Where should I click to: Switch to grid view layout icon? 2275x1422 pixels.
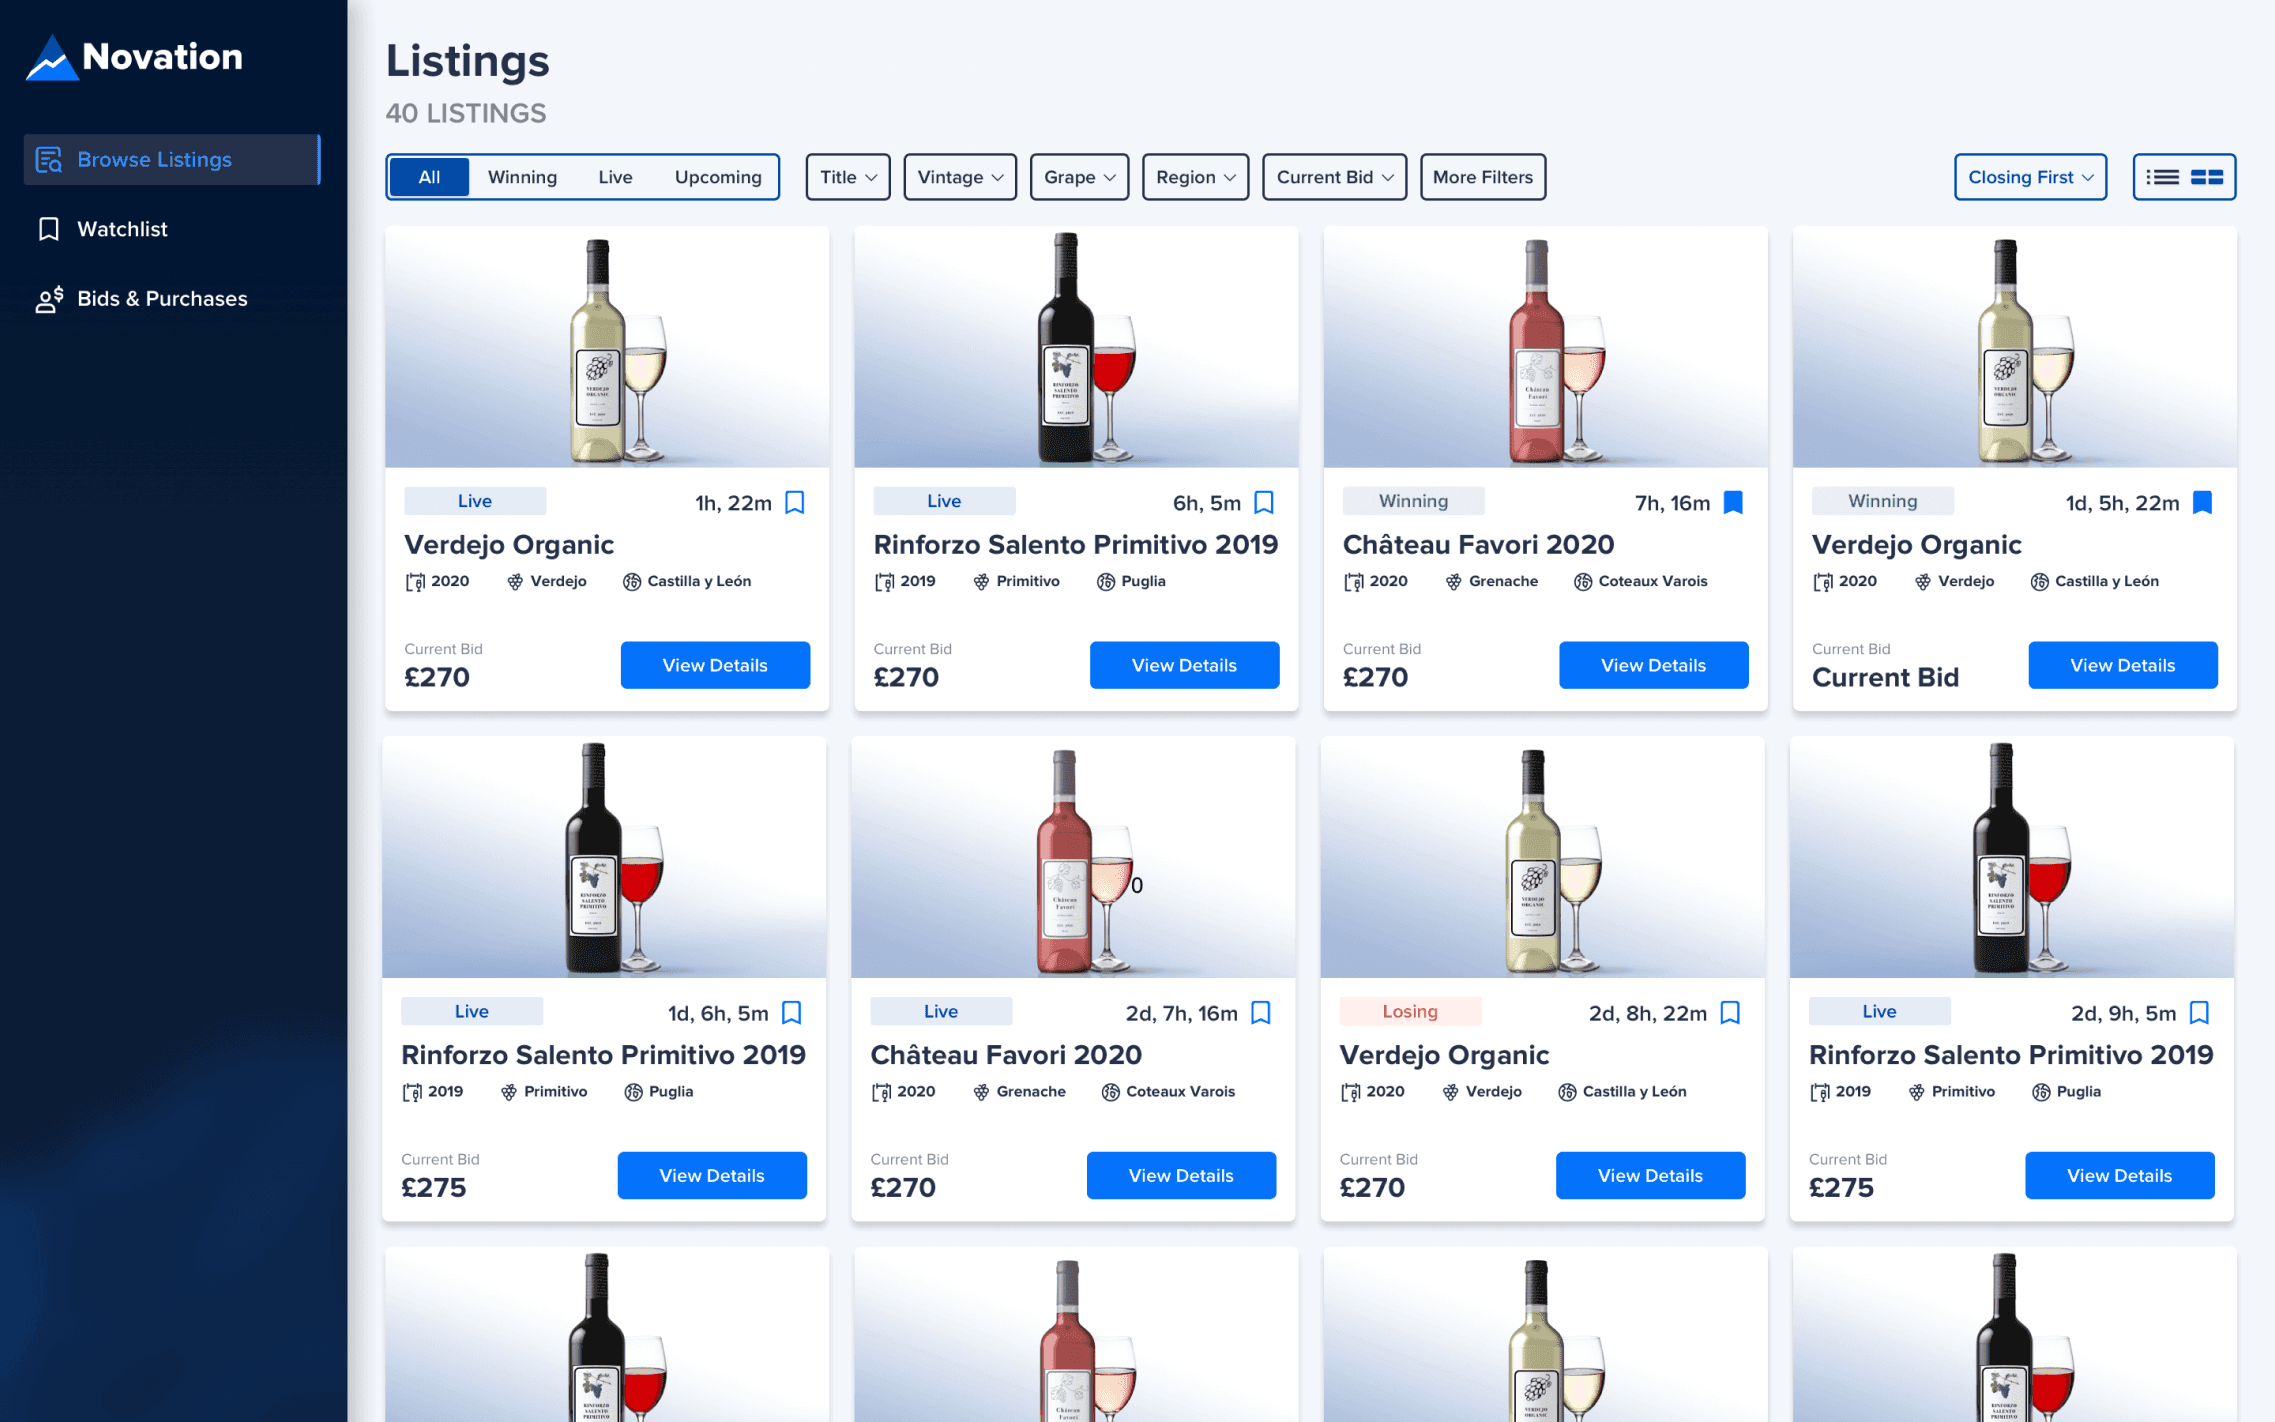(2207, 177)
